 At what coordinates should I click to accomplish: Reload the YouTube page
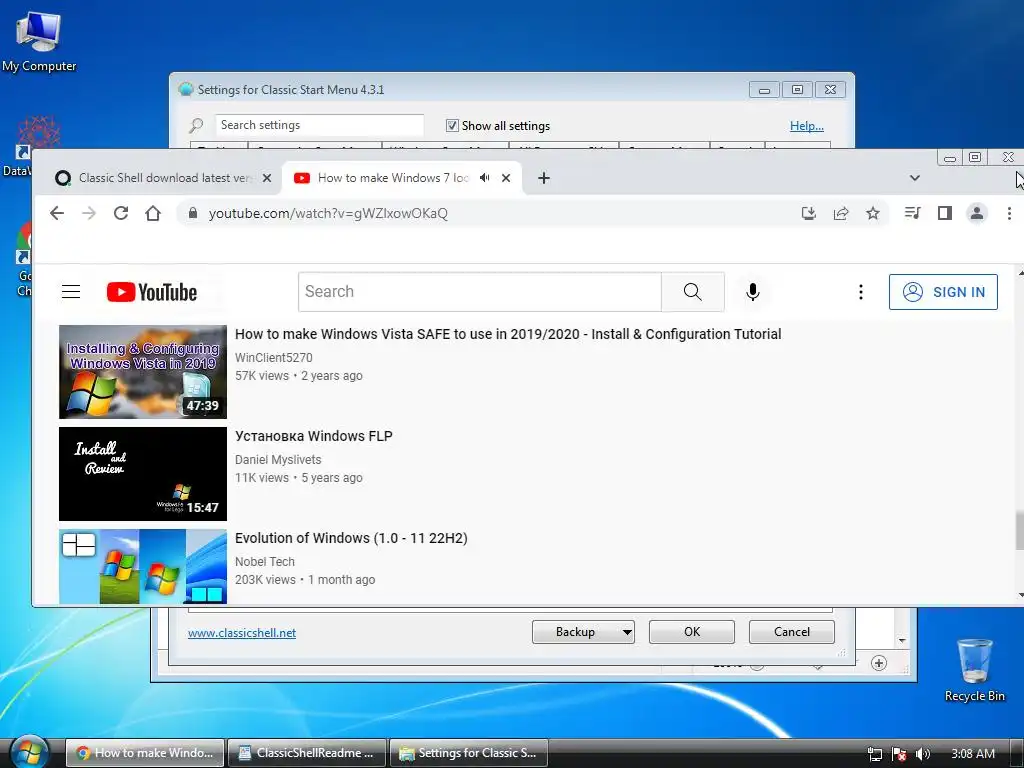[x=121, y=213]
